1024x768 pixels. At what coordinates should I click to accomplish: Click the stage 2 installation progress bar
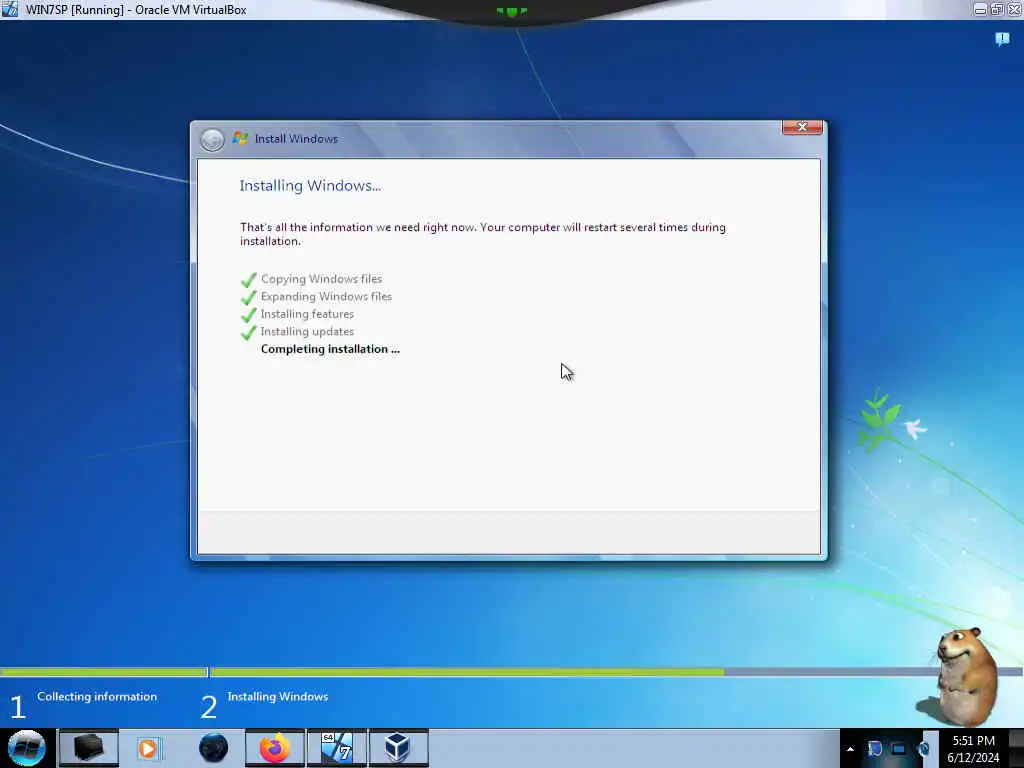pos(616,671)
